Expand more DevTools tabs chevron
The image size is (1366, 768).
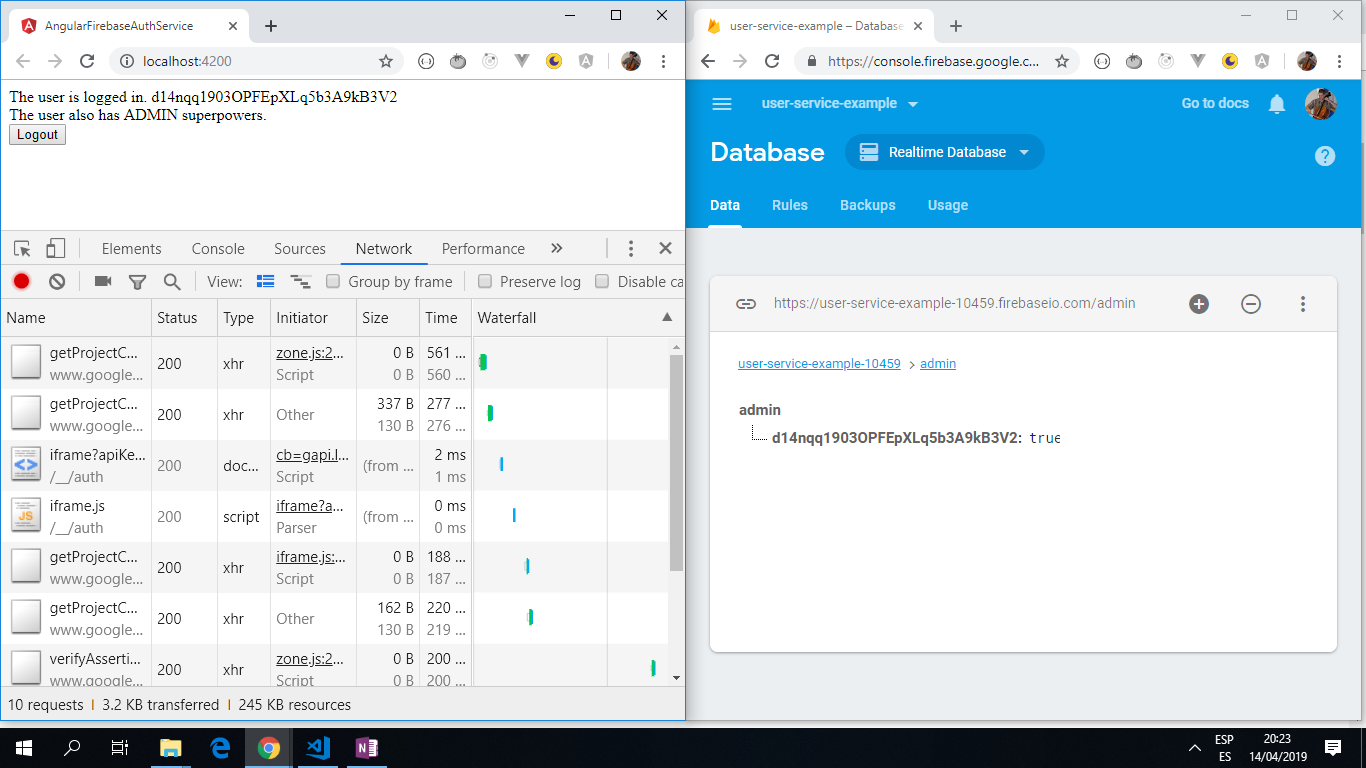[x=557, y=248]
